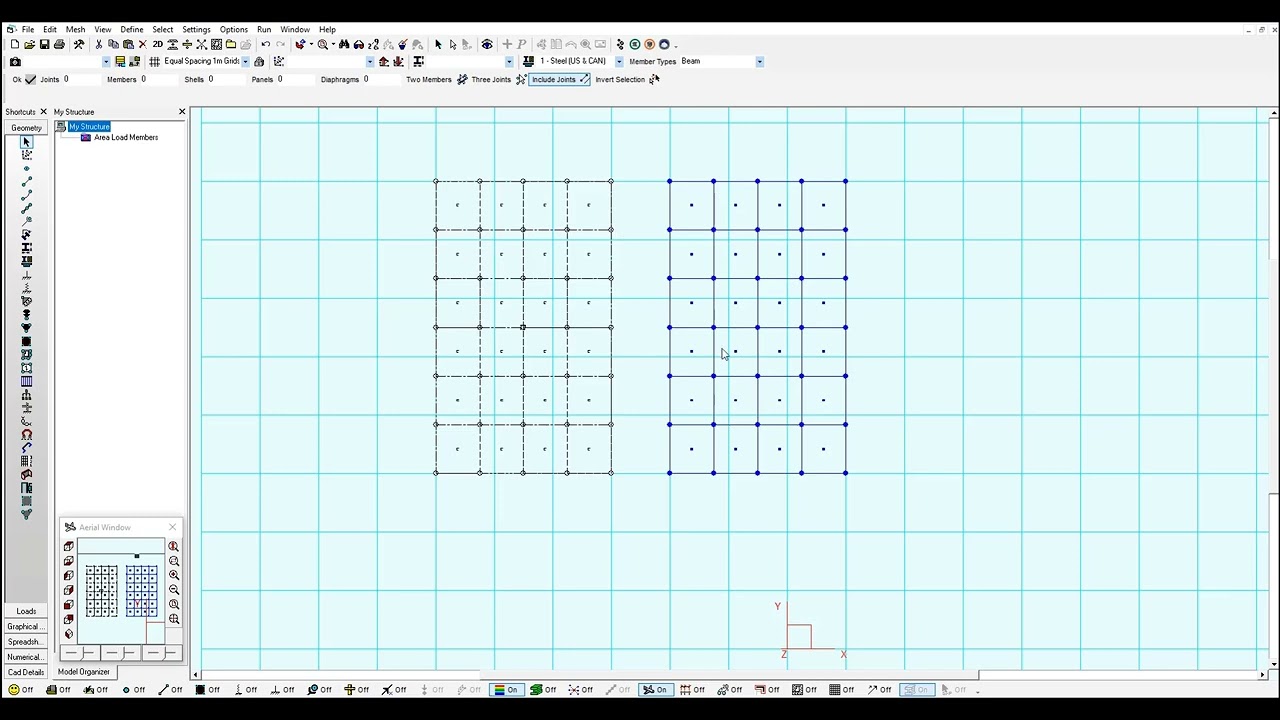Click the orange circular icon in the top toolbar
1280x720 pixels.
click(649, 44)
